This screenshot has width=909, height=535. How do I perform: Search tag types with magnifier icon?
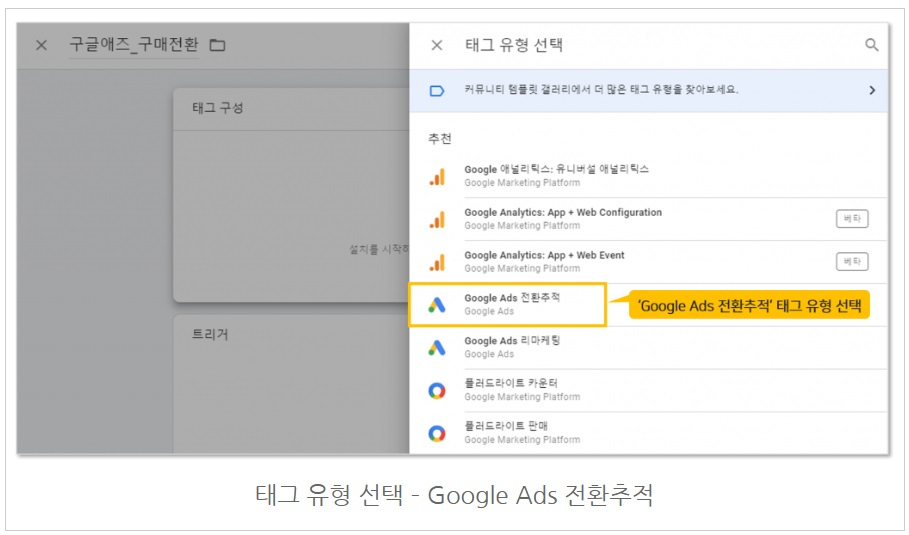(871, 45)
